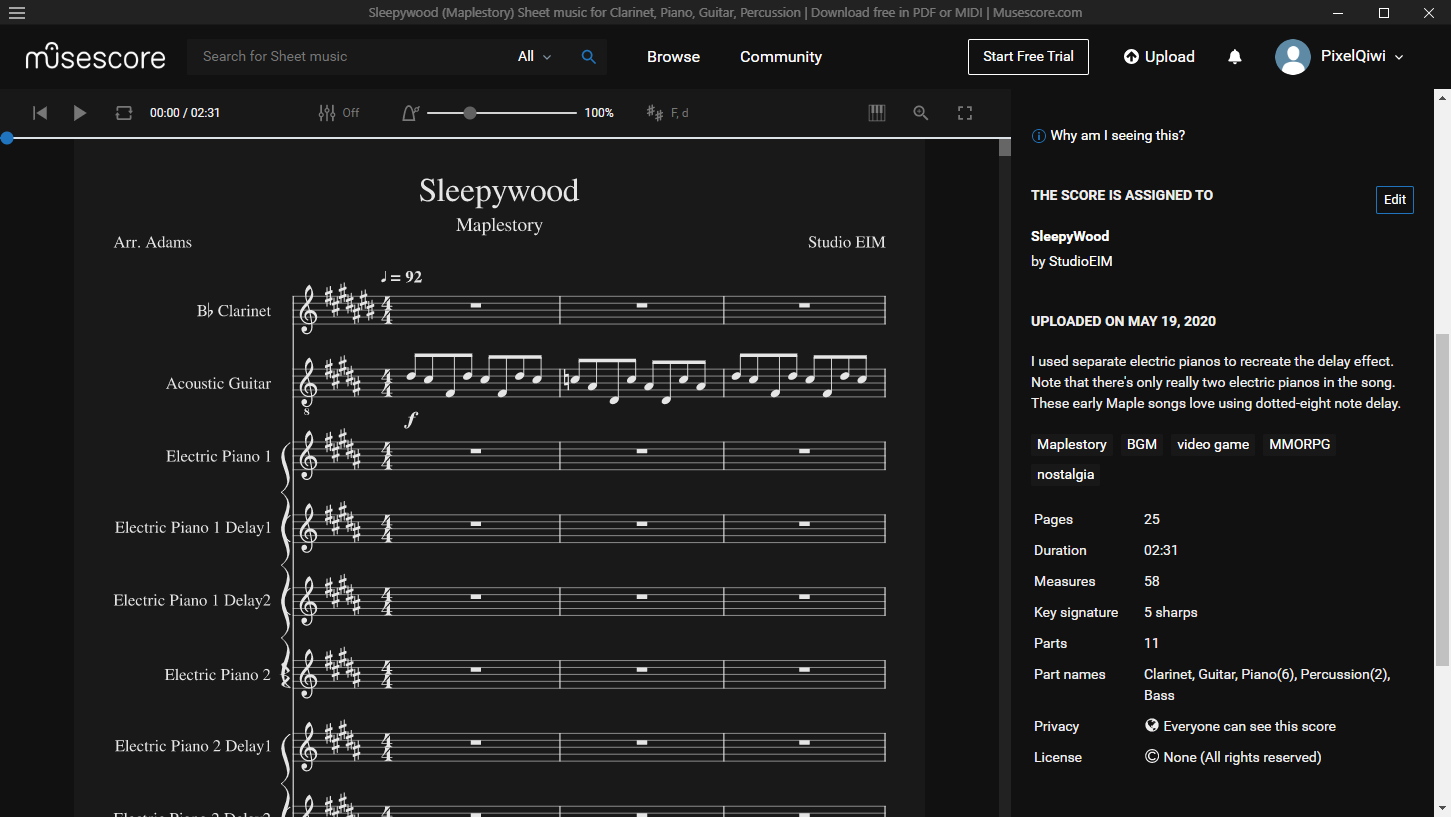Image resolution: width=1451 pixels, height=817 pixels.
Task: Toggle fullscreen score view
Action: click(964, 112)
